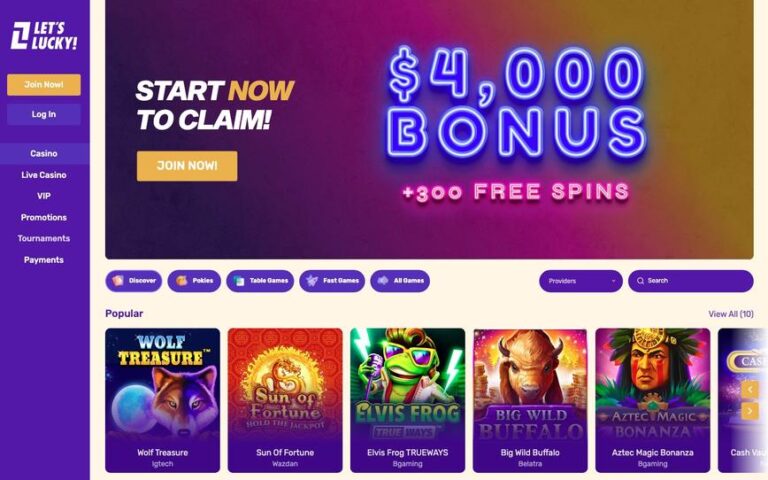Open the Pokies category icon
The width and height of the screenshot is (768, 480).
(x=182, y=281)
